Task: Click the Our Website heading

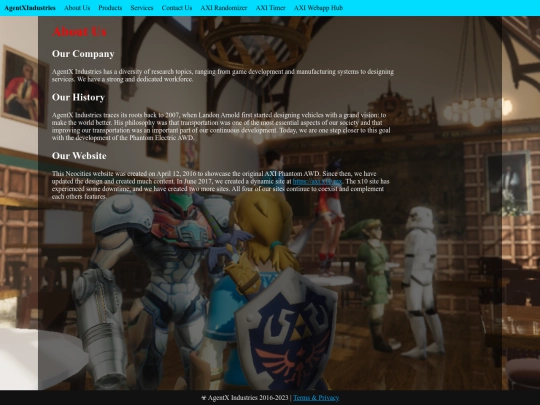Action: pyautogui.click(x=79, y=156)
